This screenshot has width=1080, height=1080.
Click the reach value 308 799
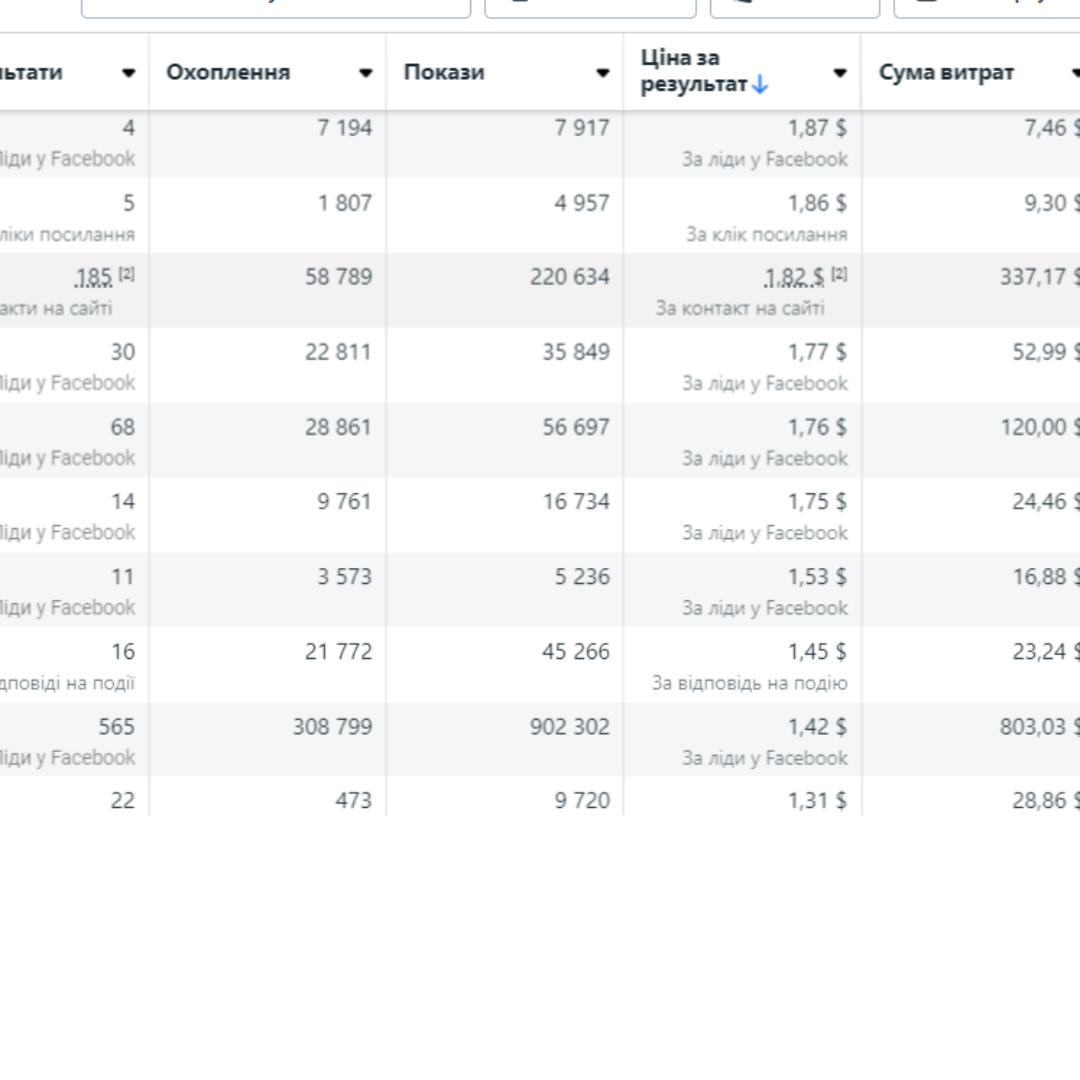click(x=333, y=727)
